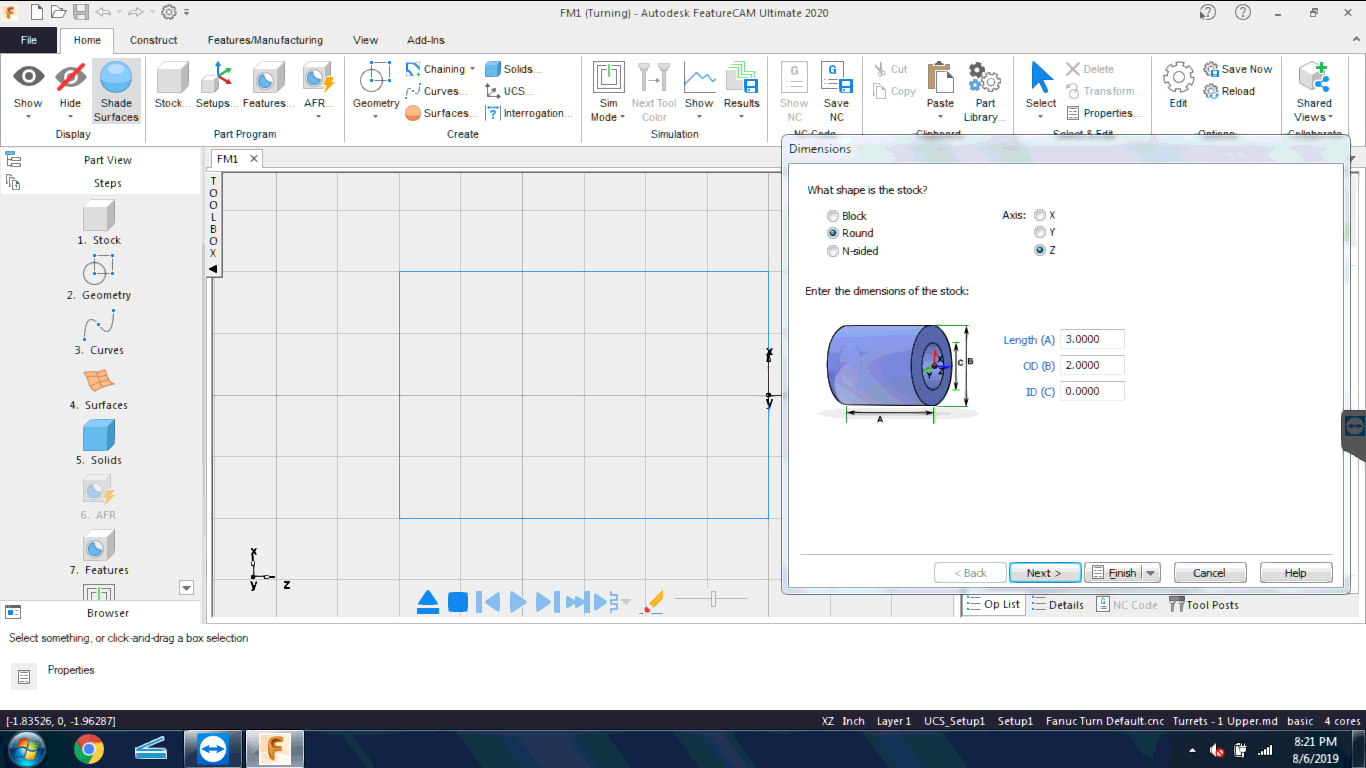The image size is (1366, 768).
Task: Open the Part Library
Action: 985,90
